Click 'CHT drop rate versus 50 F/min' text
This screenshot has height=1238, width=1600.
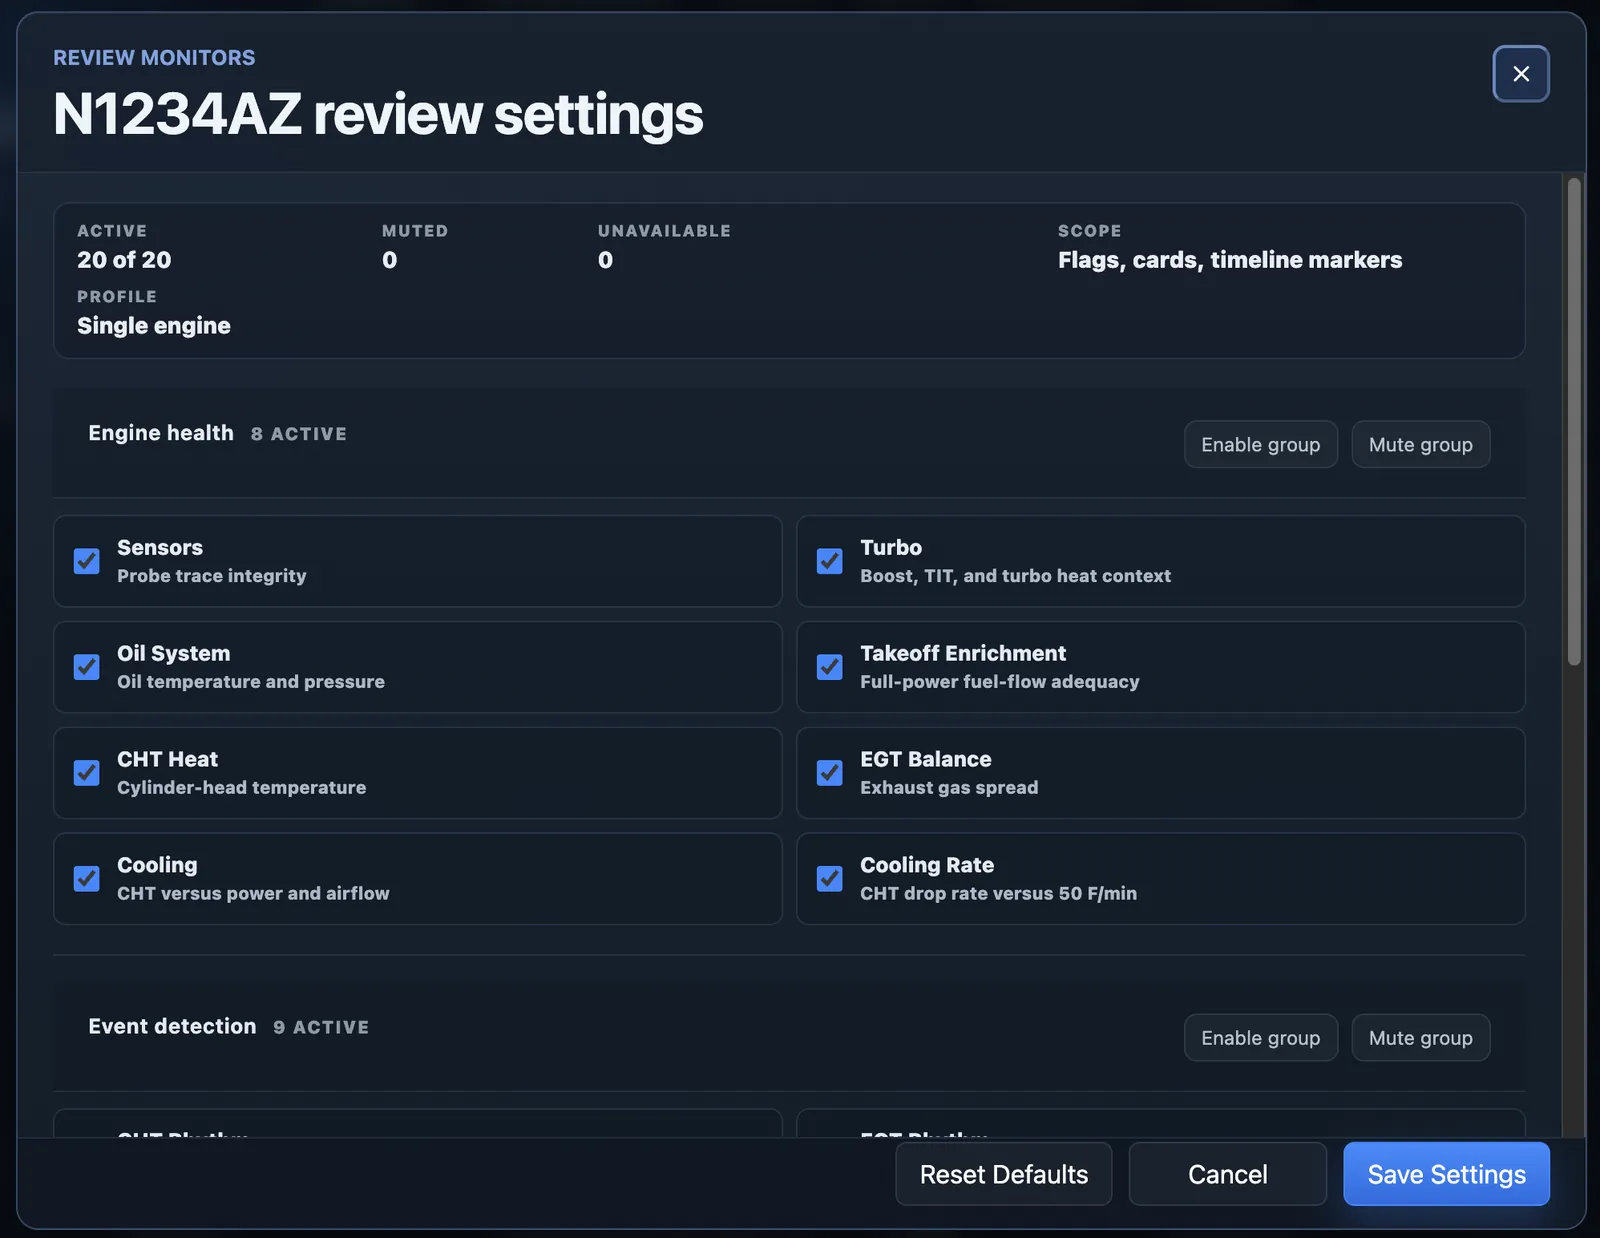[x=998, y=894]
